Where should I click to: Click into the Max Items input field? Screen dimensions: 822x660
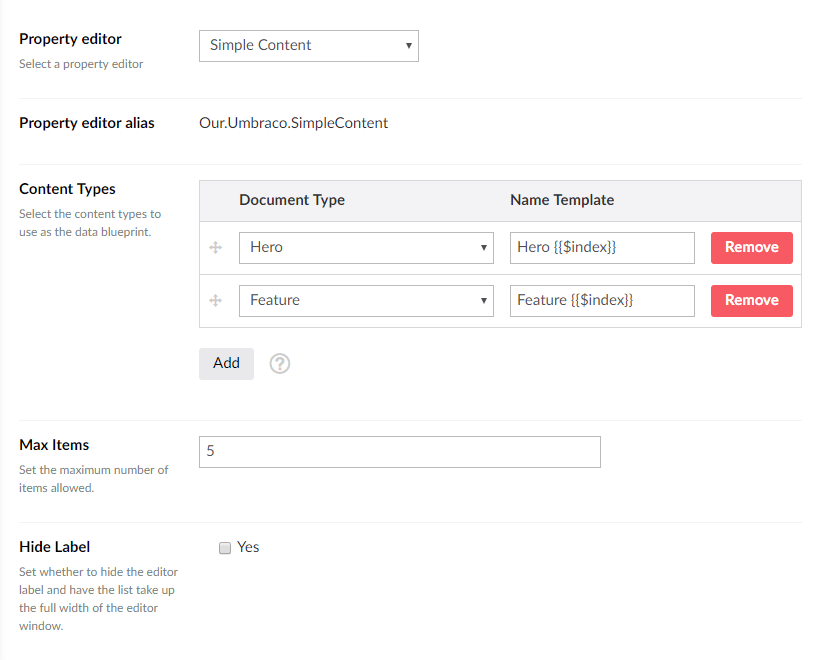(399, 452)
